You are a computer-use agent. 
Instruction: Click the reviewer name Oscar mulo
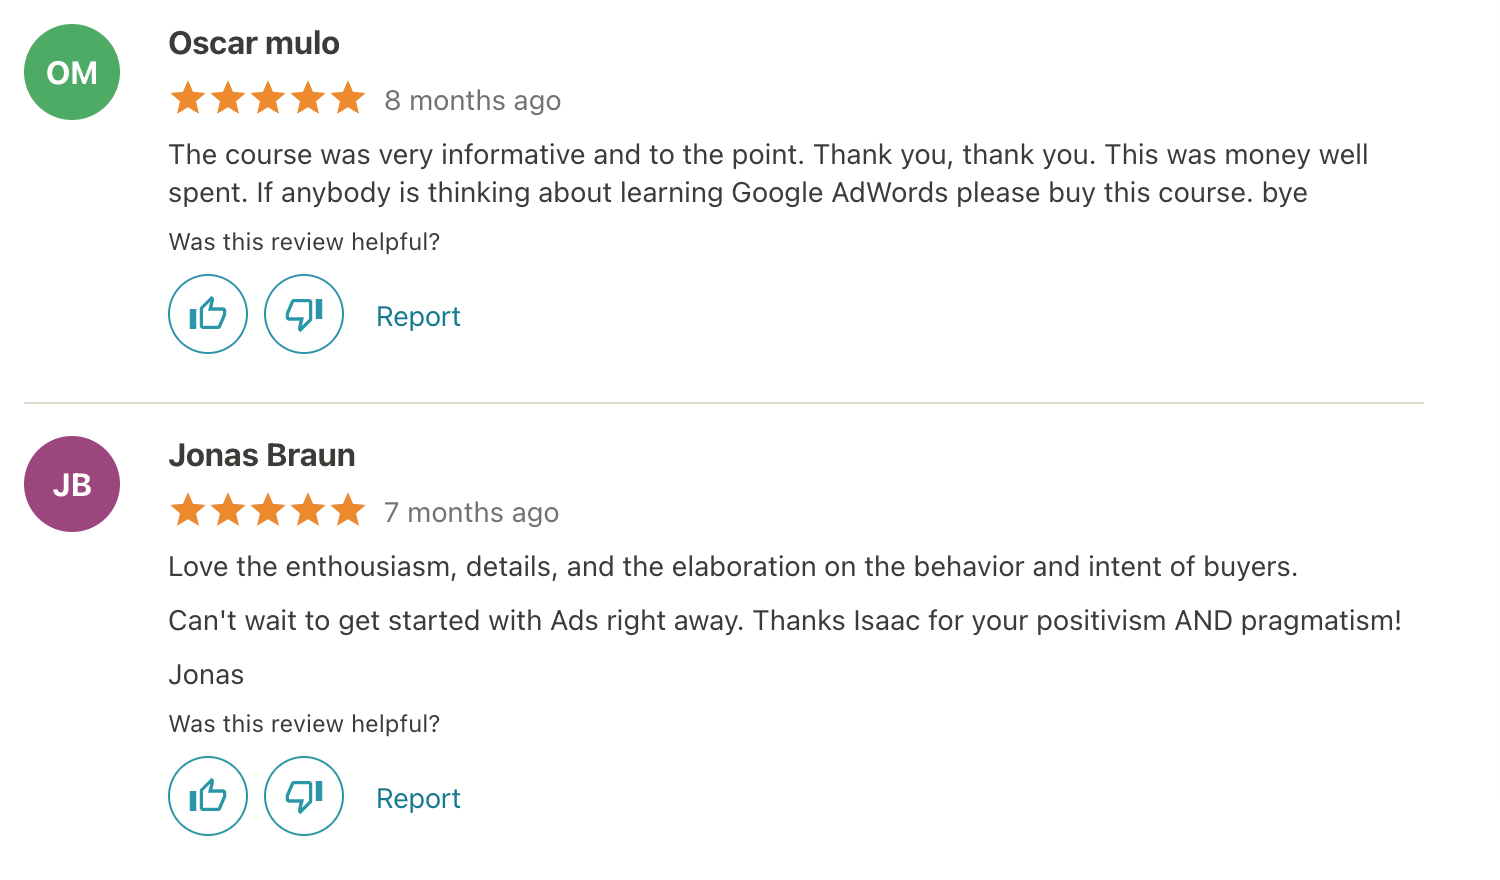254,43
